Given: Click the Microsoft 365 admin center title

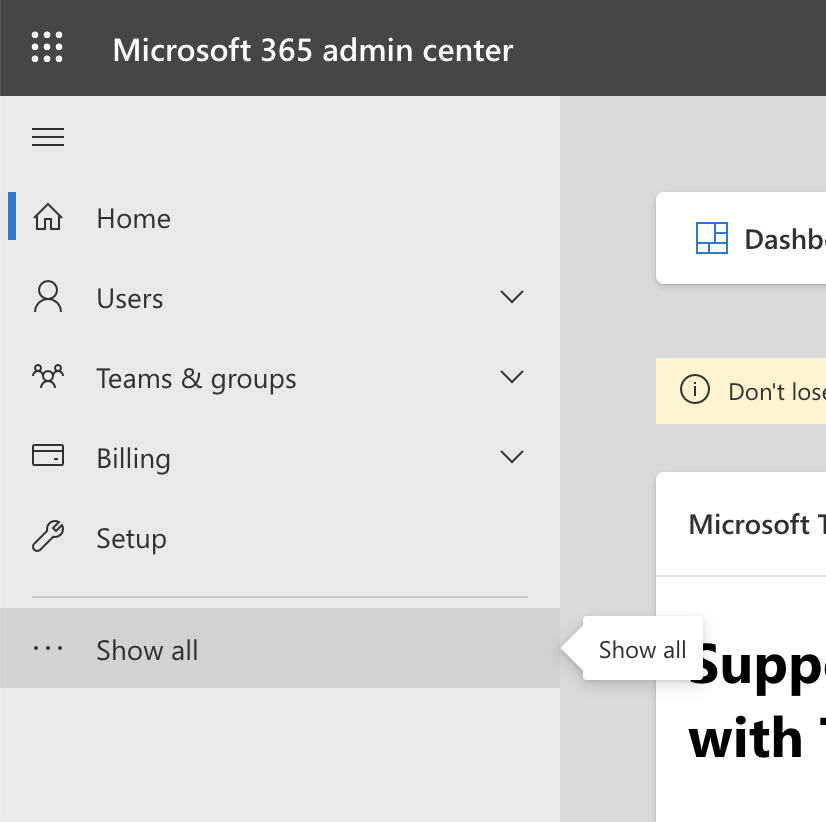Looking at the screenshot, I should [313, 50].
